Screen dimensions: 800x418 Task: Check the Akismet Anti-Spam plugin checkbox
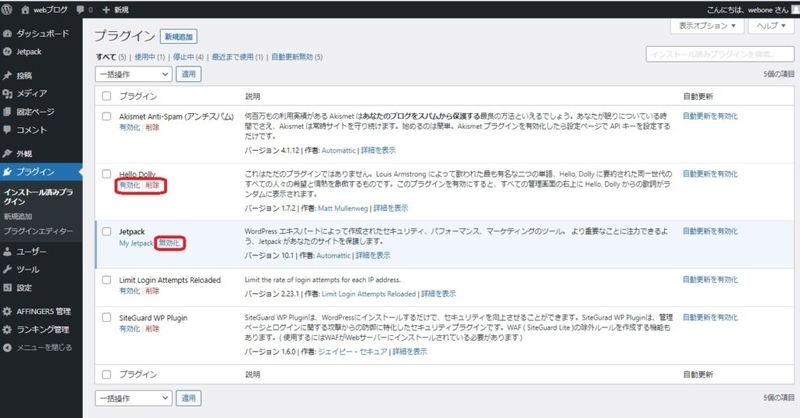pyautogui.click(x=106, y=116)
